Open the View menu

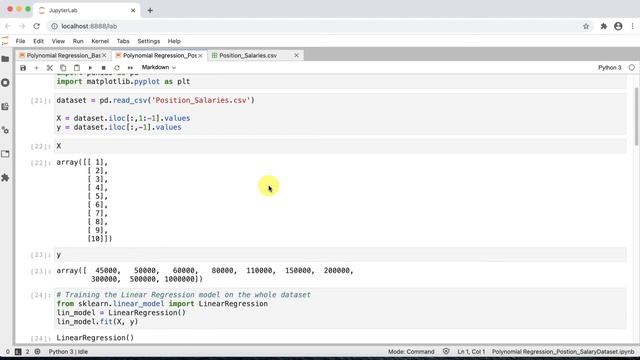[58, 41]
